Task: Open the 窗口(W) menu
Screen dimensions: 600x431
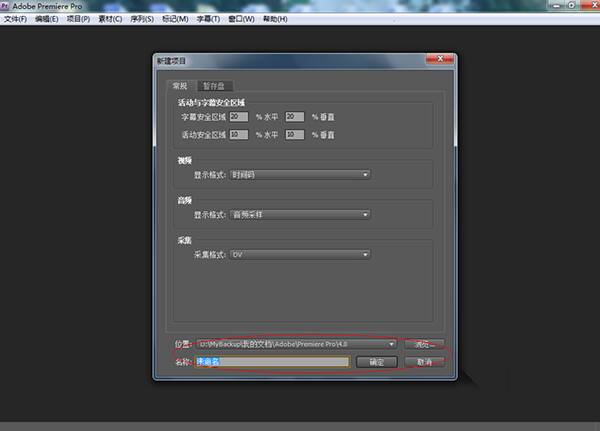Action: click(241, 19)
